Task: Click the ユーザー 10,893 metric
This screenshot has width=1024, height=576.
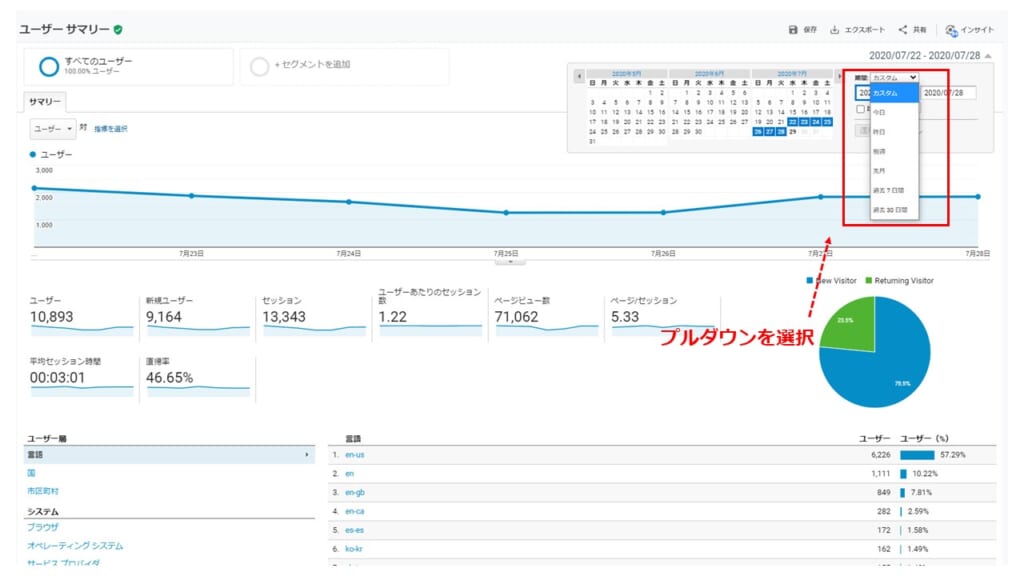Action: [x=81, y=316]
